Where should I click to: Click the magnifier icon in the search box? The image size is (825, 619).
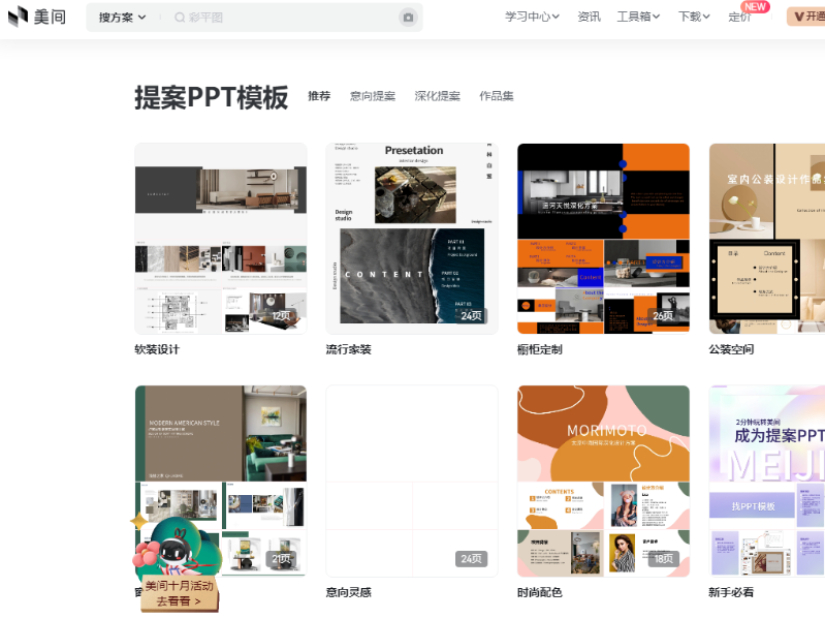pos(180,18)
